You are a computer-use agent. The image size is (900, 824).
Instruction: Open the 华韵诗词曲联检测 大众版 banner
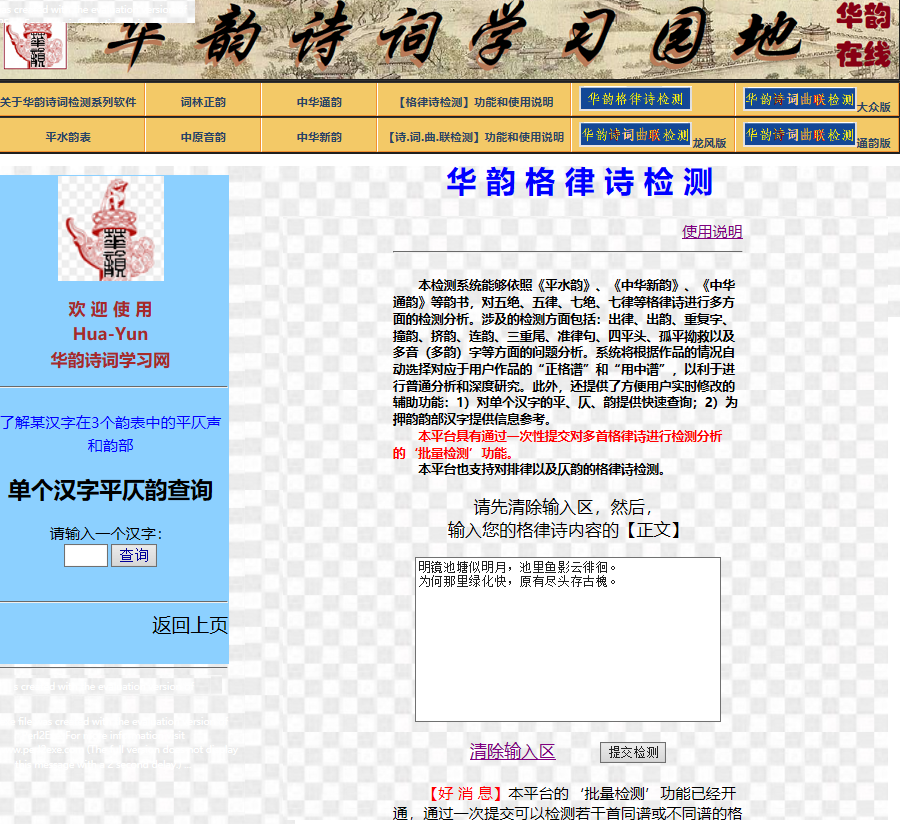point(799,99)
